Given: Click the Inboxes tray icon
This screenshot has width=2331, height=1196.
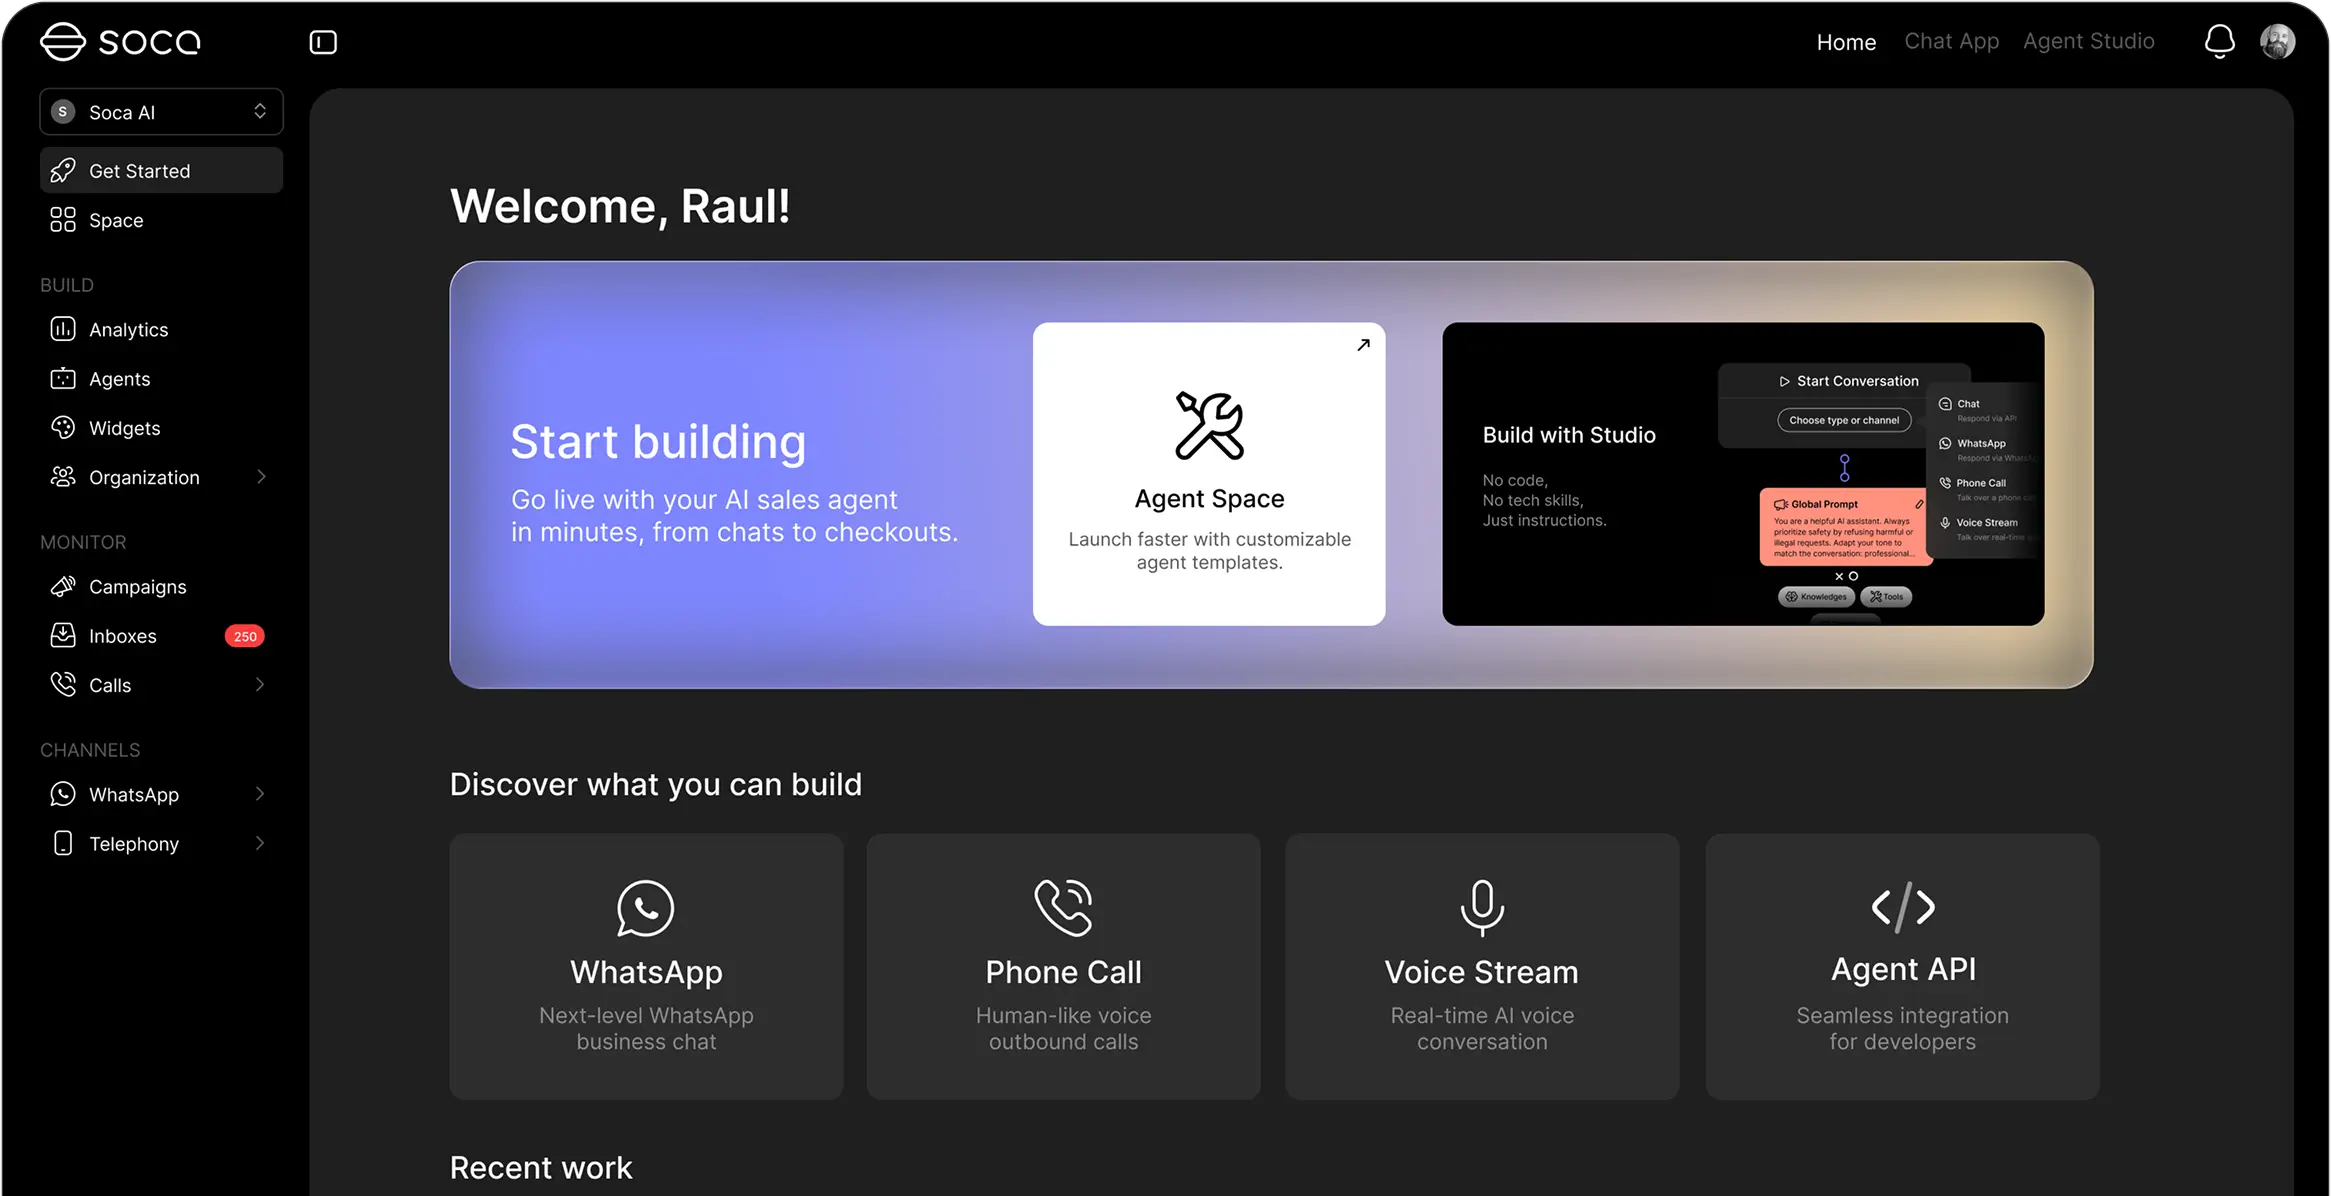Looking at the screenshot, I should (x=63, y=635).
